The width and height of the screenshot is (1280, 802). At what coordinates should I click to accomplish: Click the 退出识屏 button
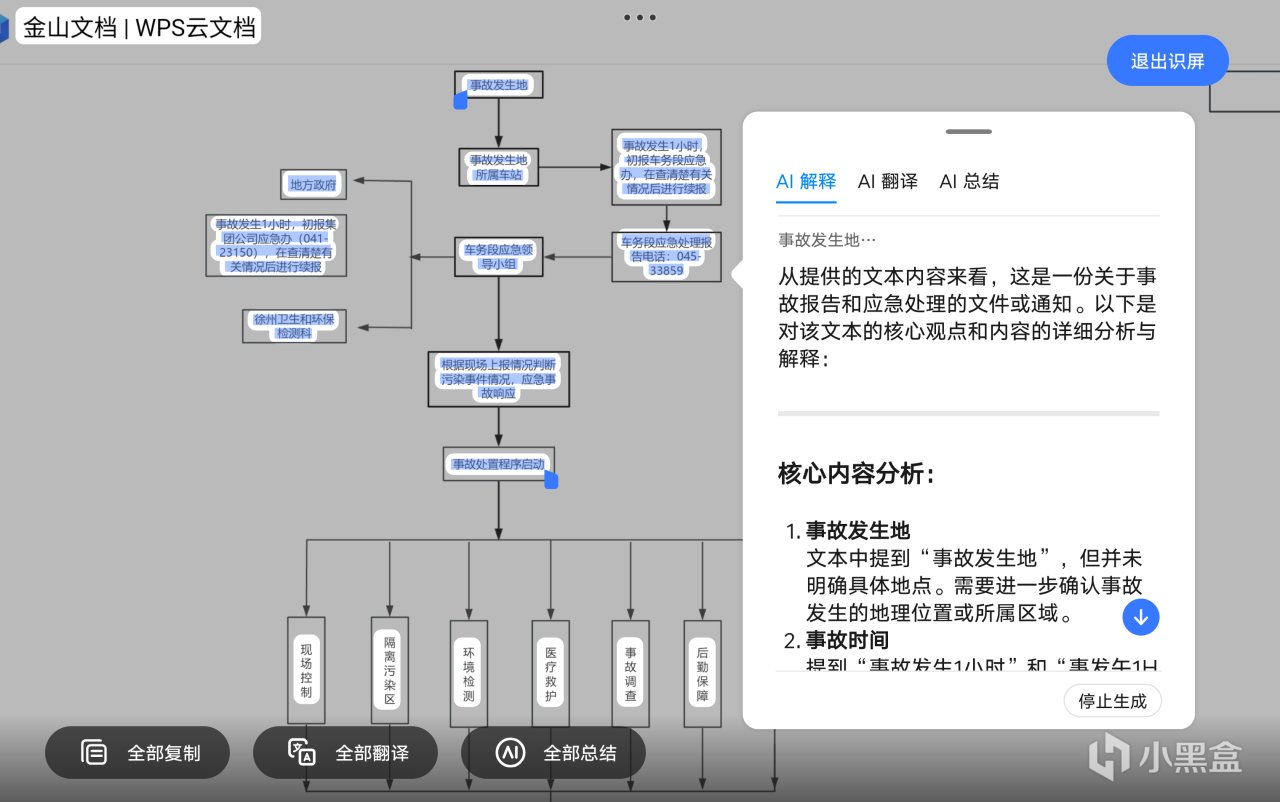coord(1167,61)
